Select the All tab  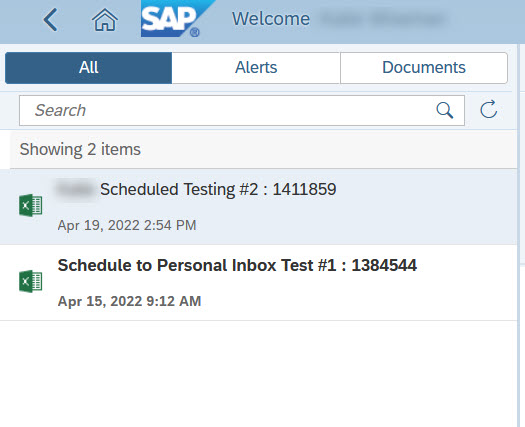click(89, 68)
